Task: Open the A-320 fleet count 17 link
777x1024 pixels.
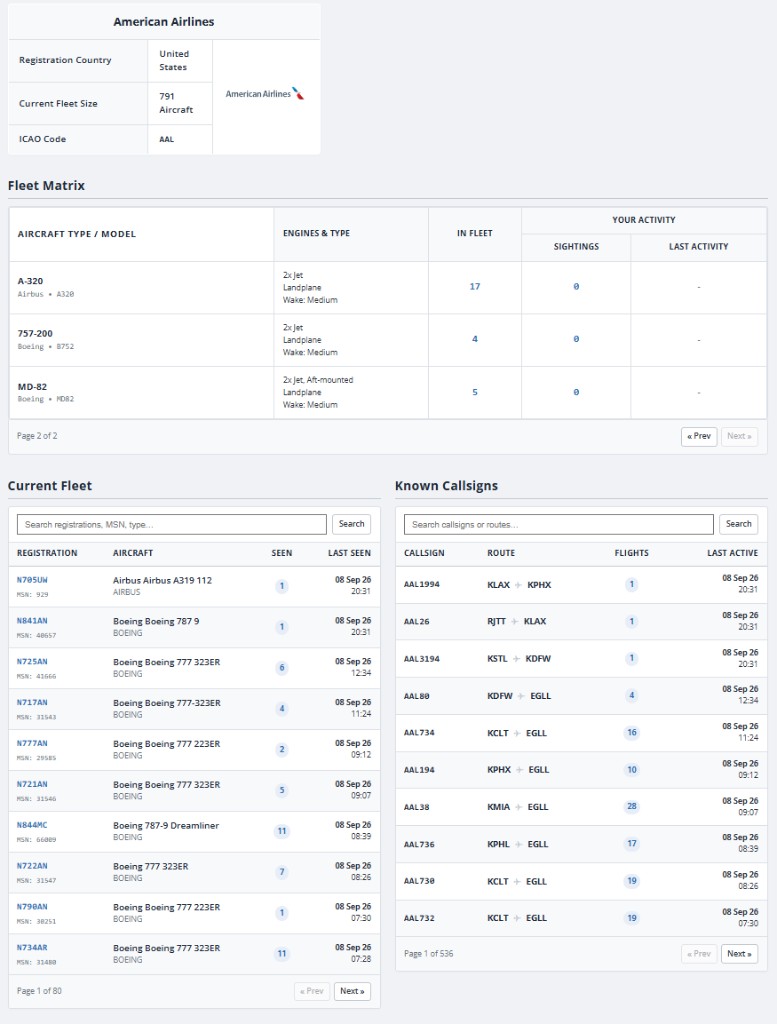Action: click(x=475, y=287)
